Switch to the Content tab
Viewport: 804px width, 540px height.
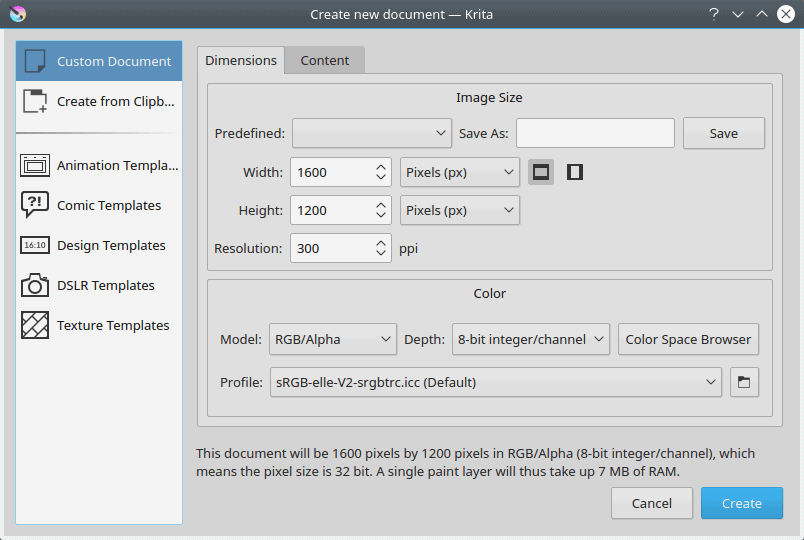click(x=325, y=60)
